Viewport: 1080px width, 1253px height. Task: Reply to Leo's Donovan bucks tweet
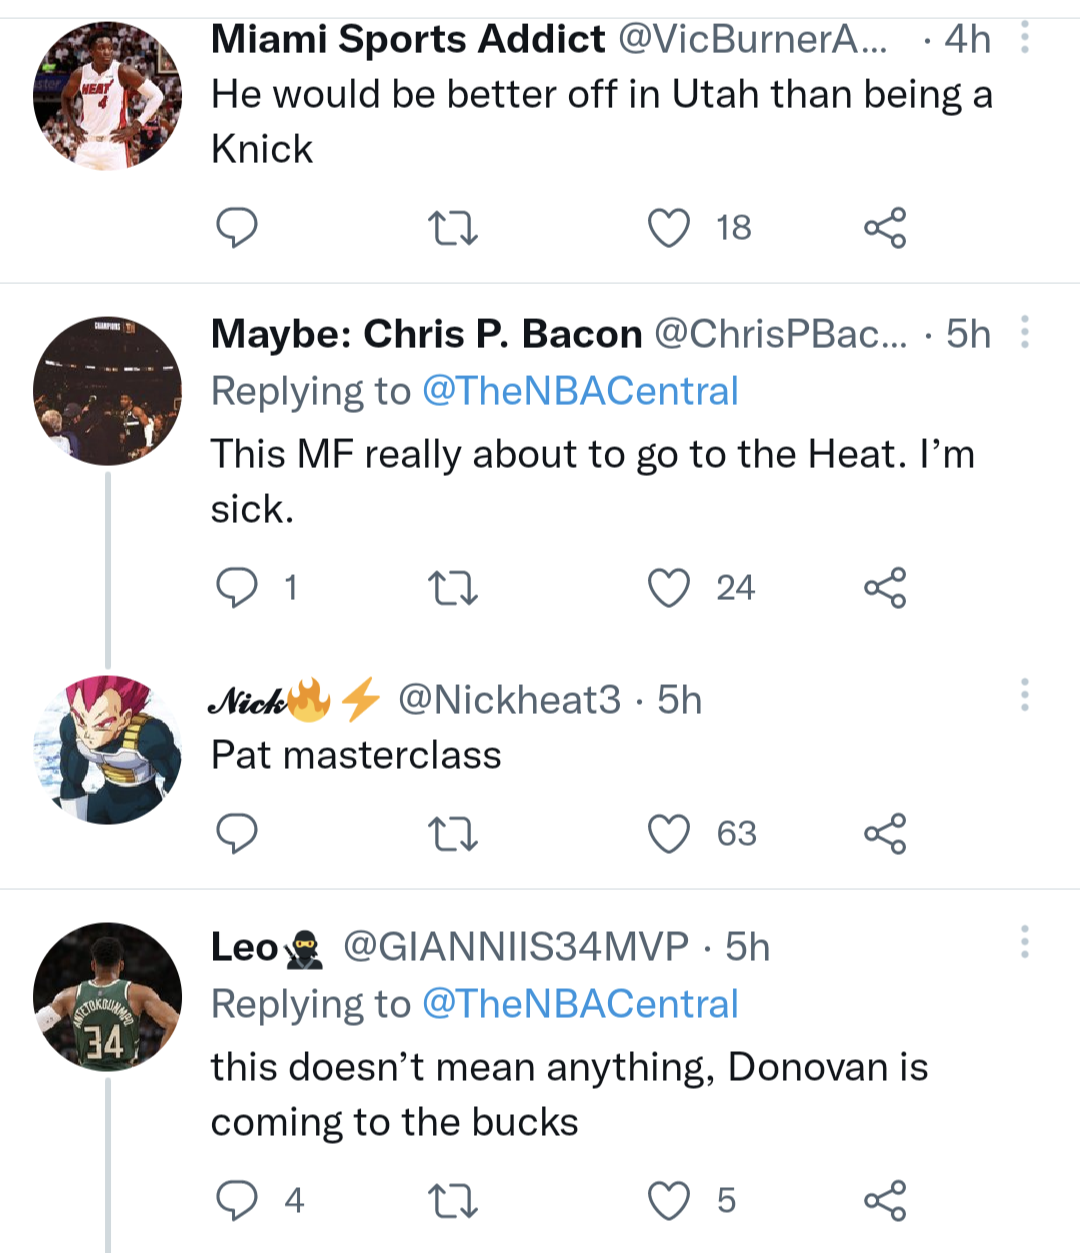click(237, 1201)
